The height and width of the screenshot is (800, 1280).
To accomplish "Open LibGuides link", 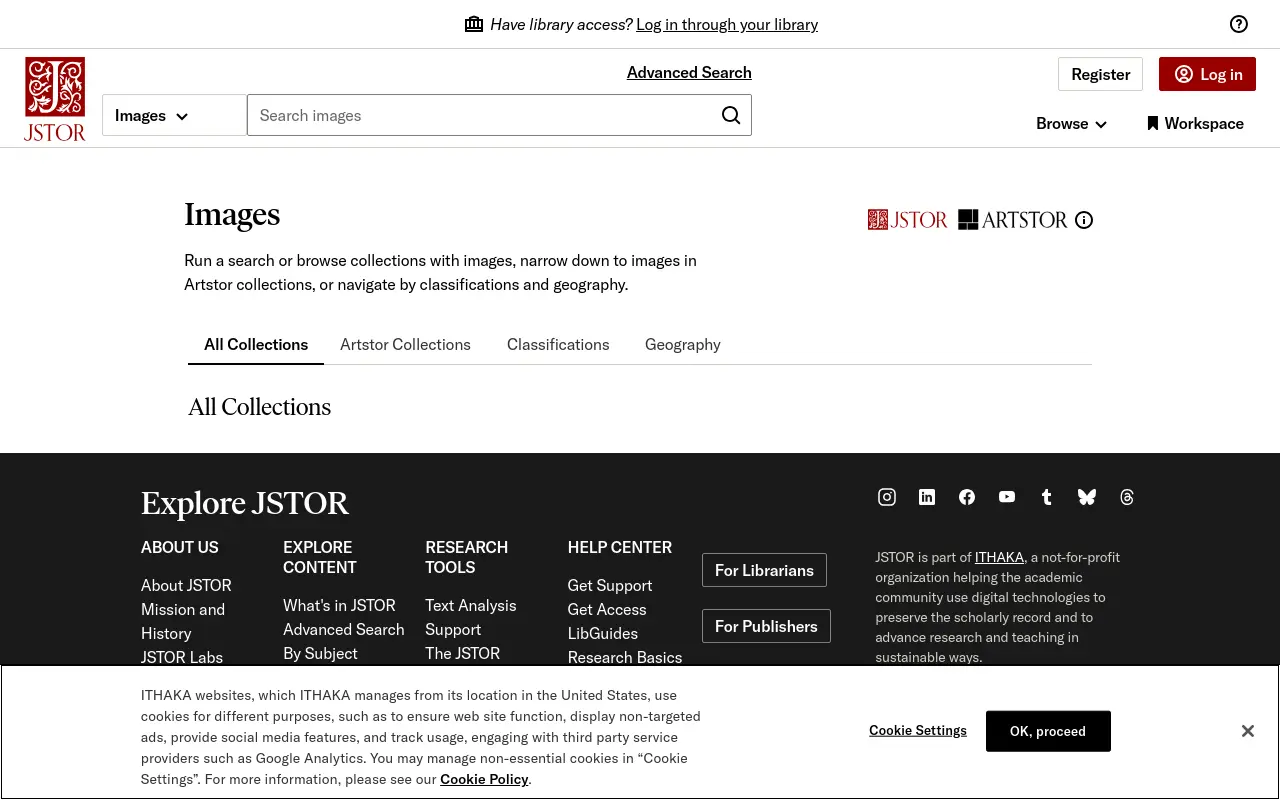I will pyautogui.click(x=603, y=633).
